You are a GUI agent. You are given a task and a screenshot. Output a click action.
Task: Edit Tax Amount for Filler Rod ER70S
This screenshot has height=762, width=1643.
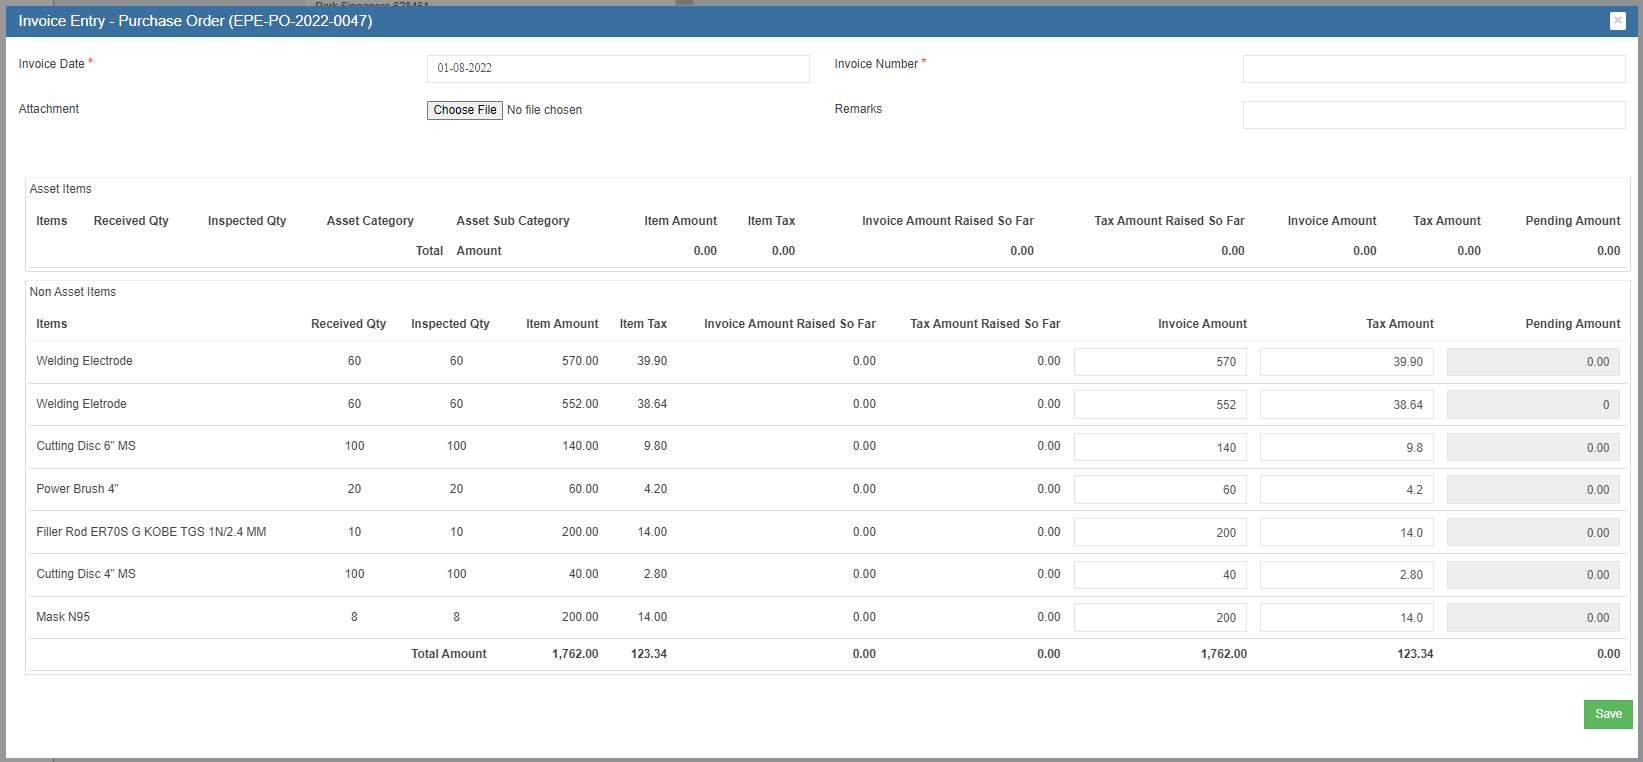click(x=1346, y=533)
